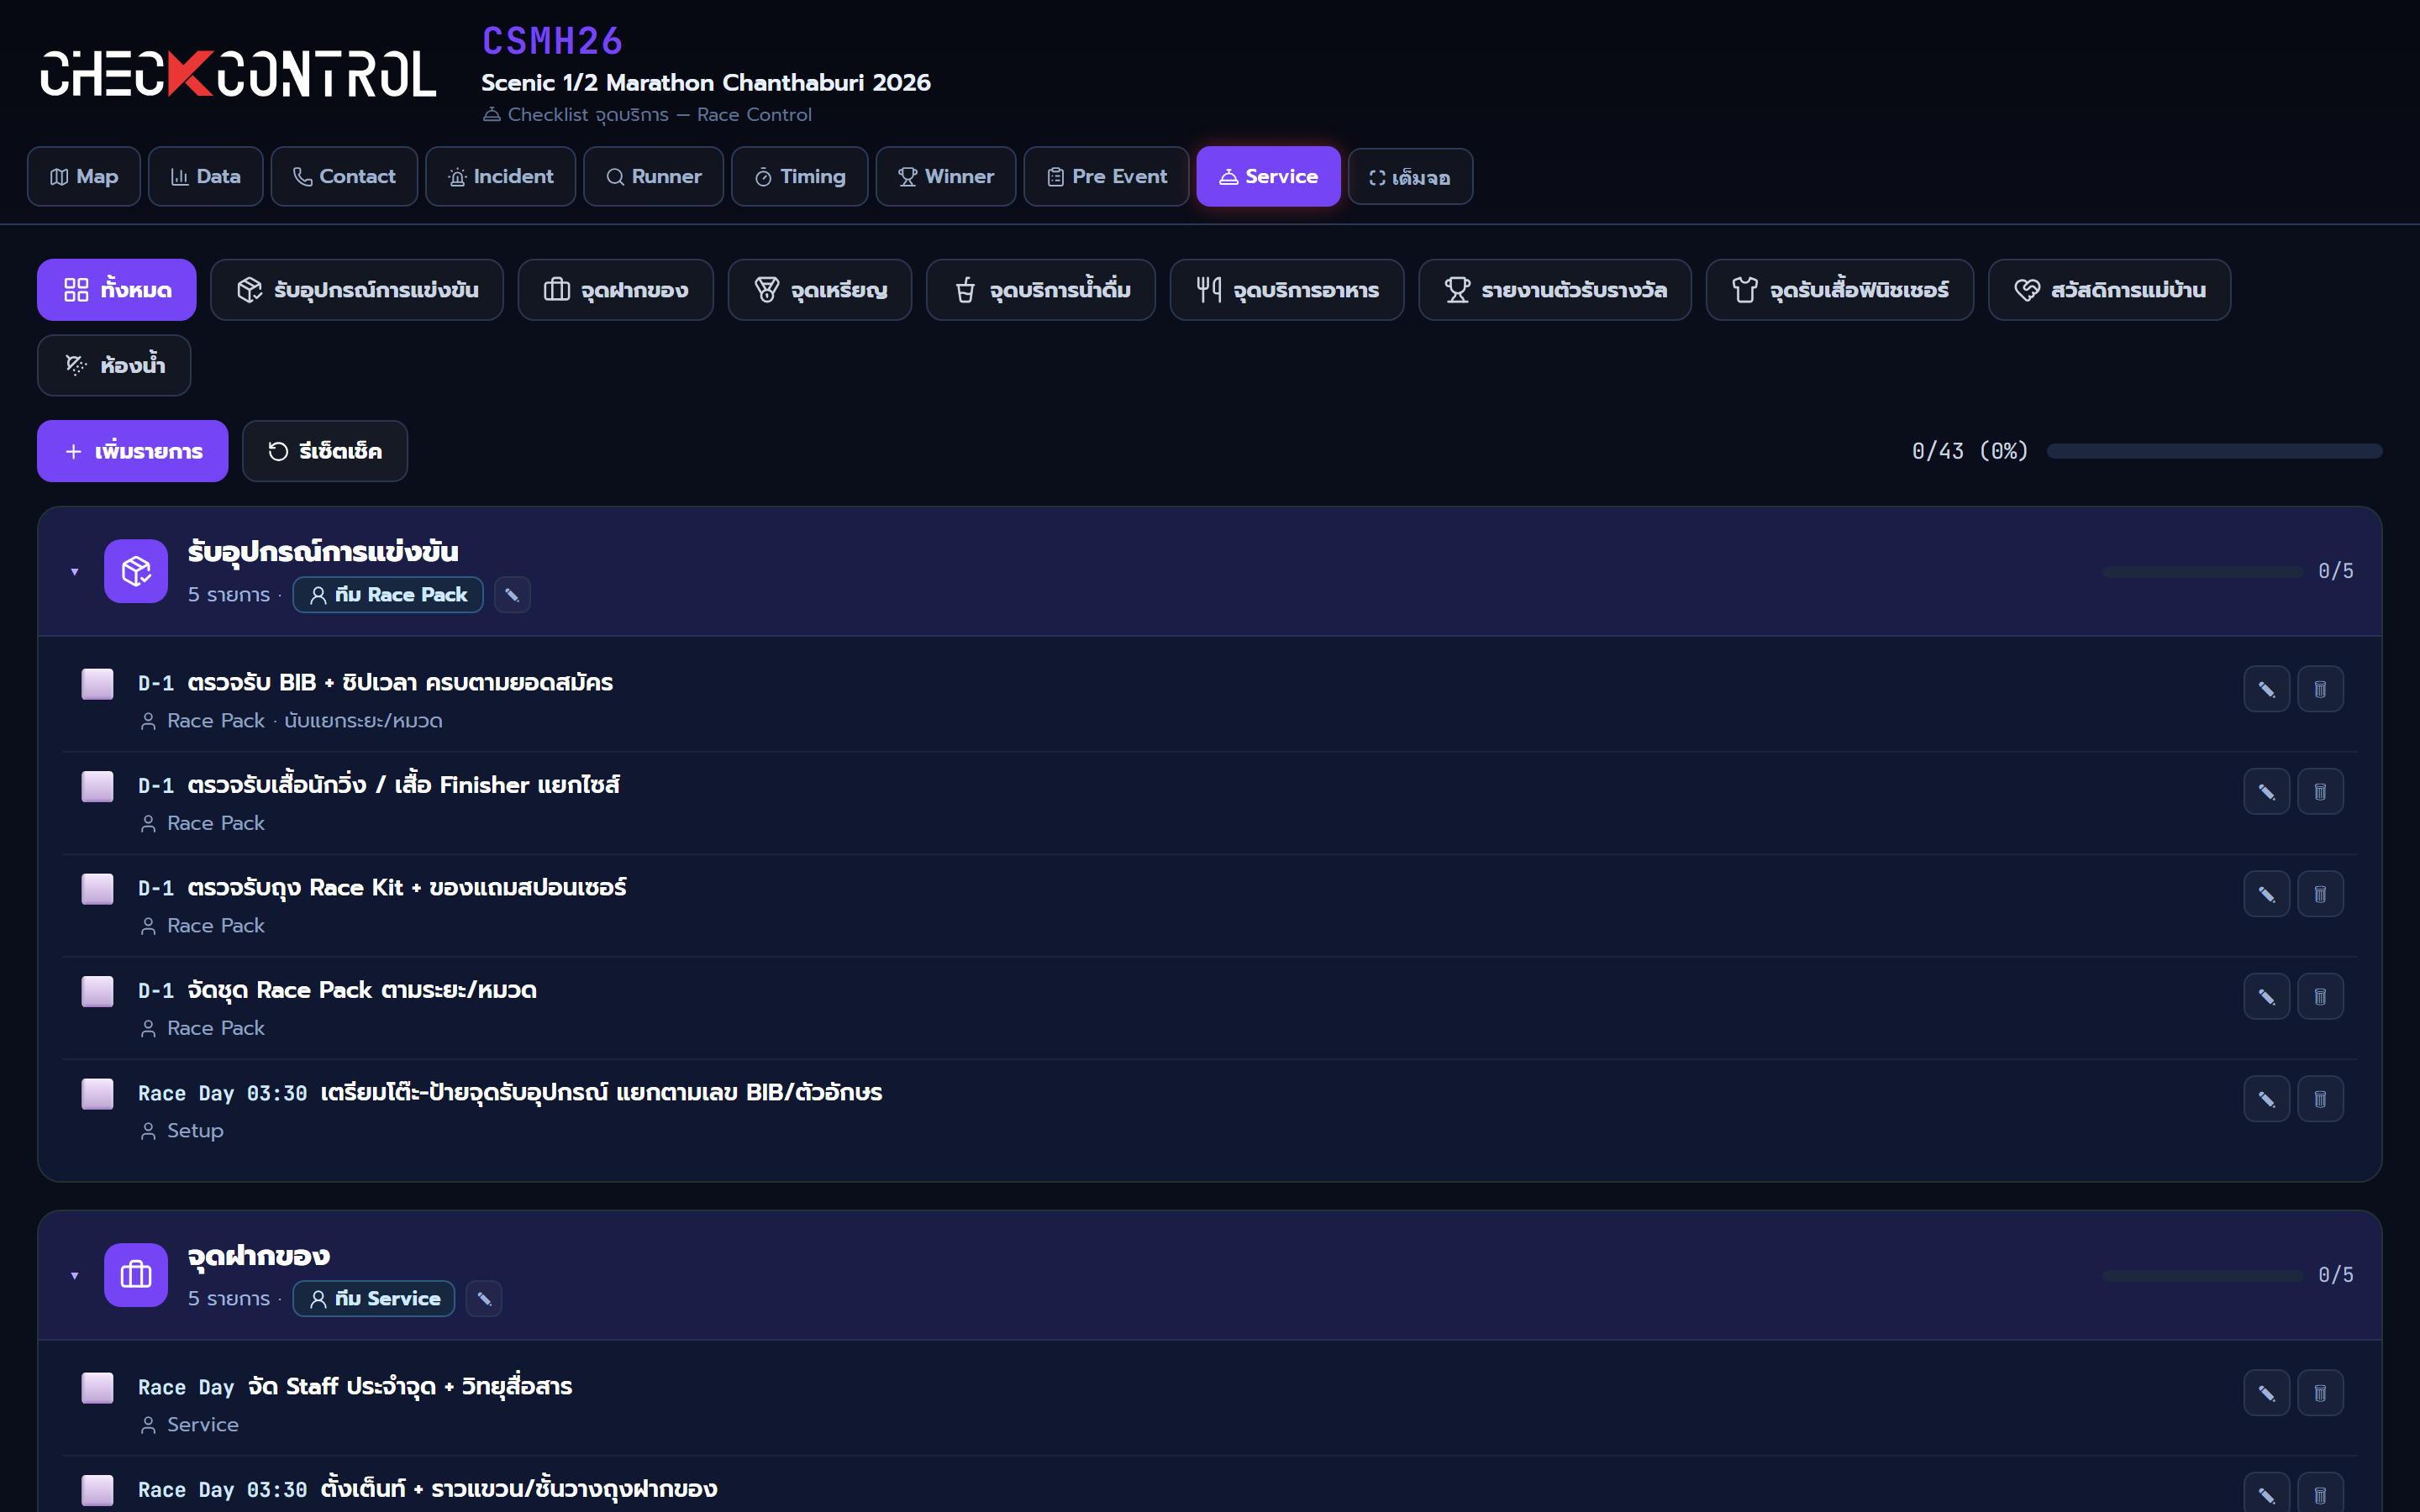Viewport: 2420px width, 1512px height.
Task: Delete ตรวจรับถุง Race Kit item
Action: 2320,894
